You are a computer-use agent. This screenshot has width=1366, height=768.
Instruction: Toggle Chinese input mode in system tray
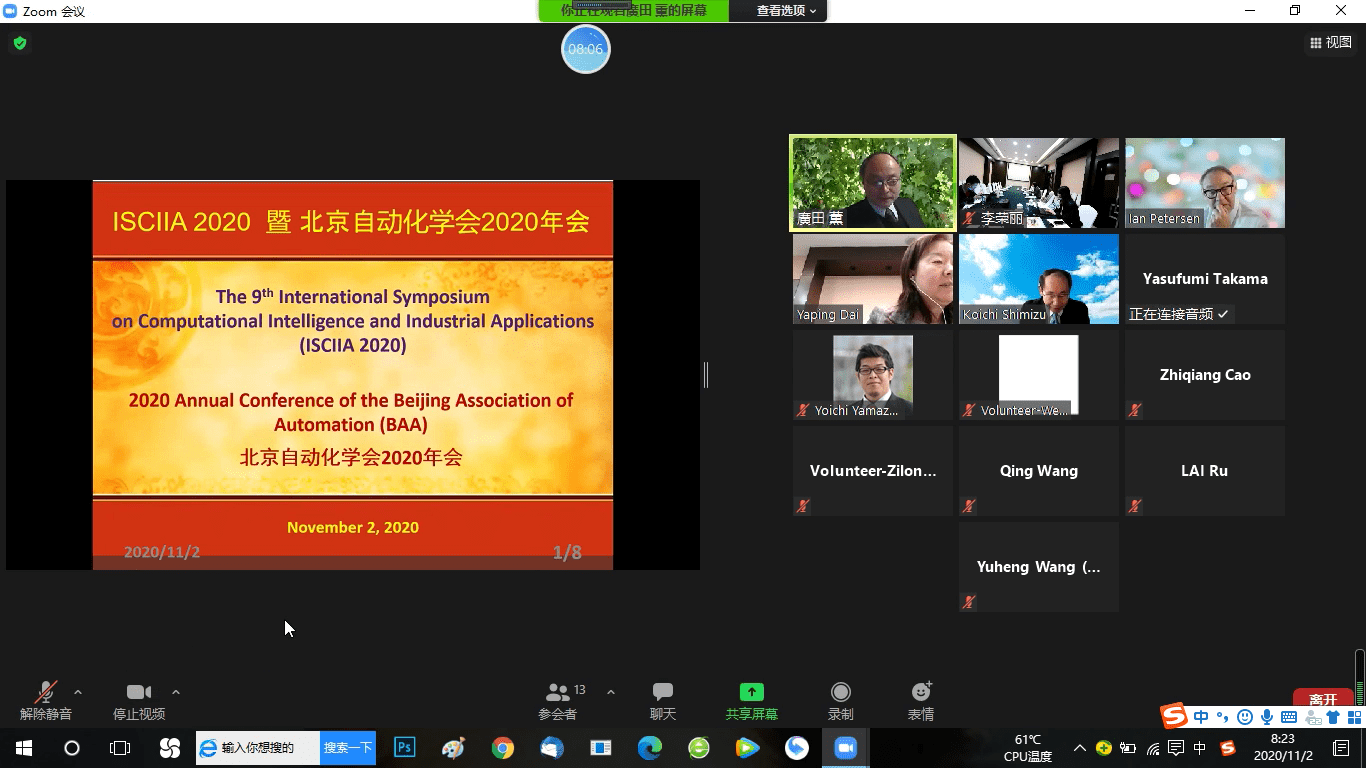pos(1200,748)
